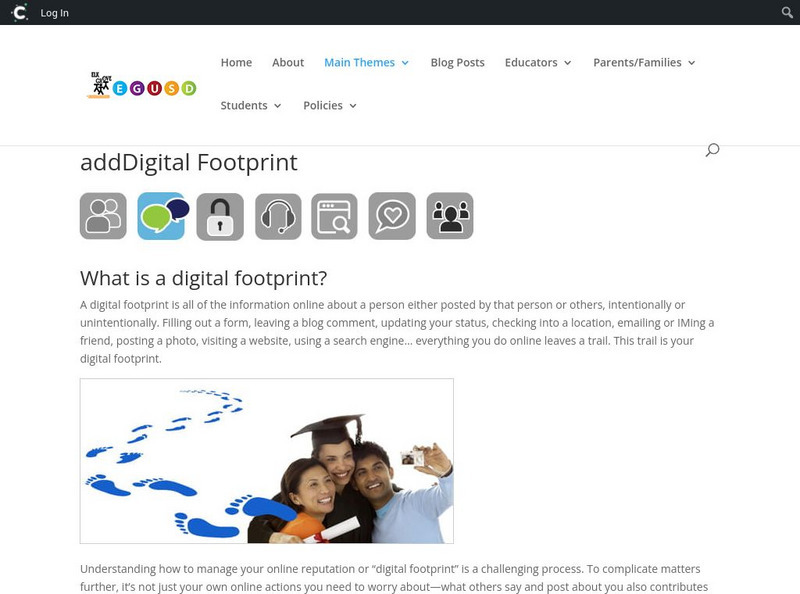
Task: Click the two-people profile icon
Action: (x=103, y=216)
